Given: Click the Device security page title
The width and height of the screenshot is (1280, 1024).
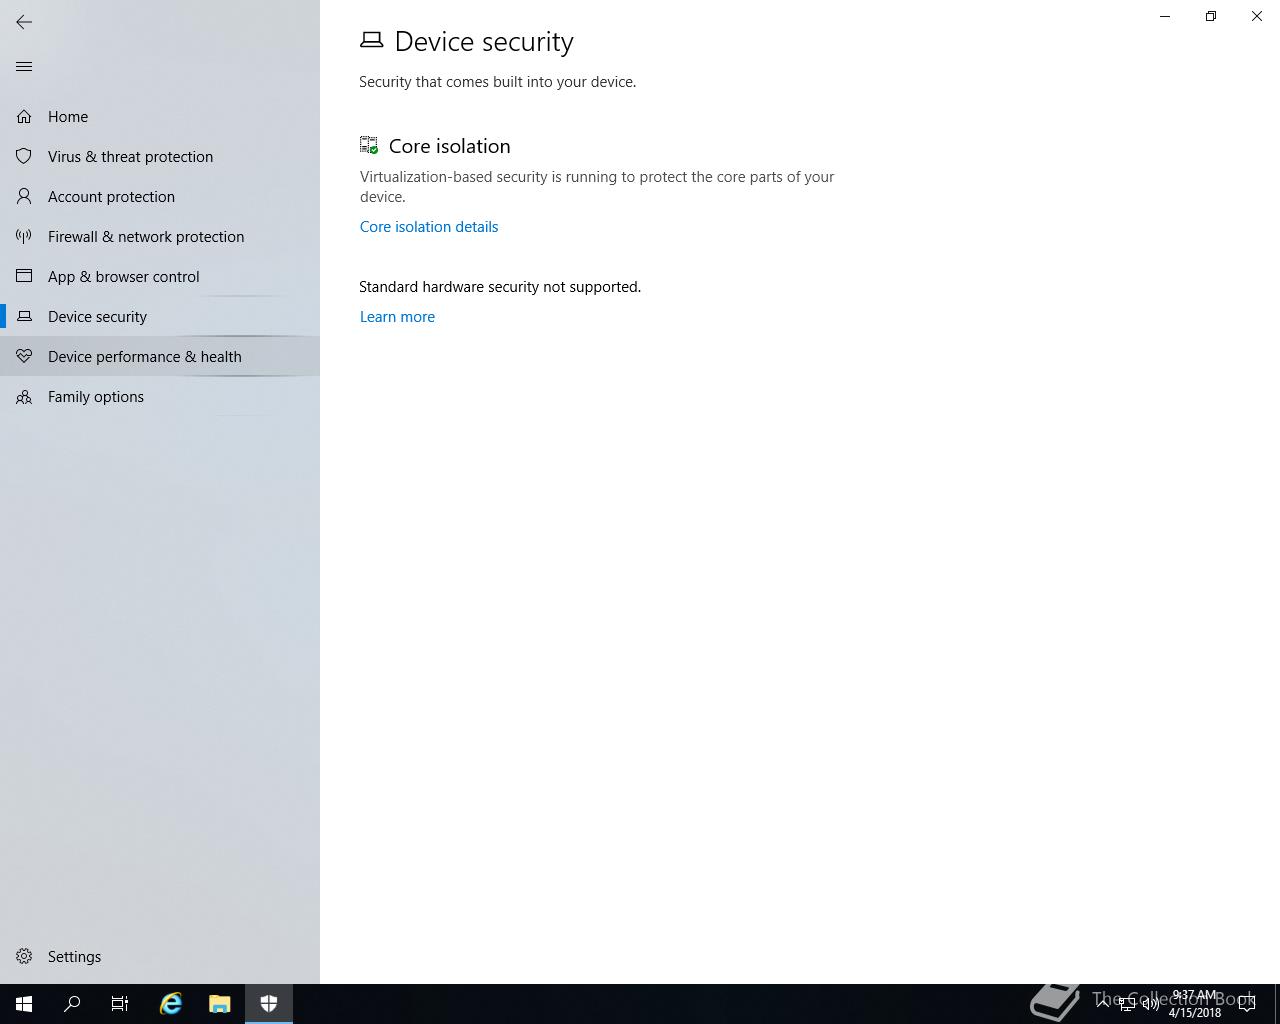Looking at the screenshot, I should point(484,42).
